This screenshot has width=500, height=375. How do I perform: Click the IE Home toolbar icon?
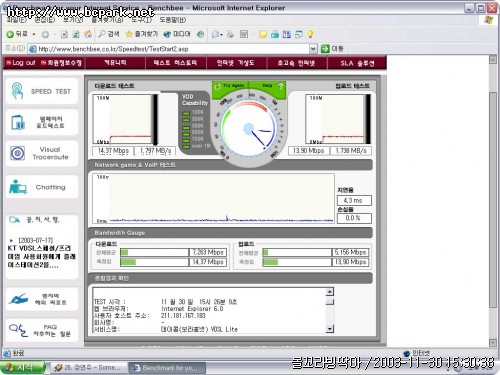coord(88,34)
